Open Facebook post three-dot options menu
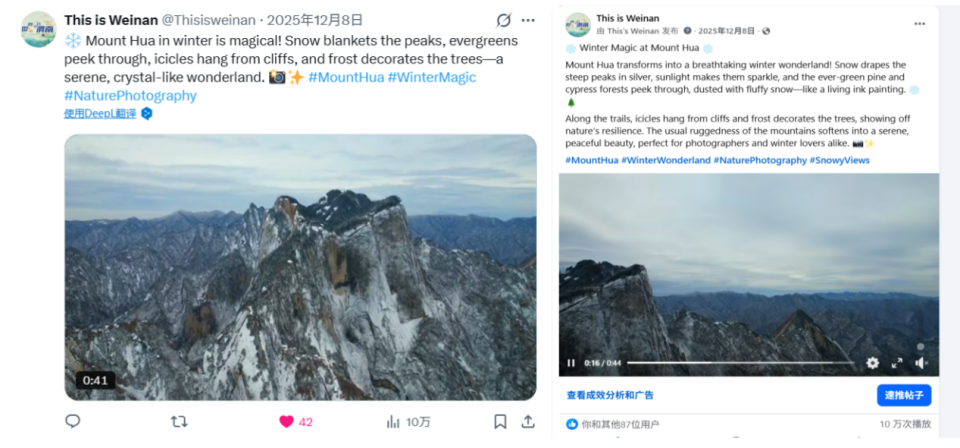Image resolution: width=960 pixels, height=448 pixels. (x=920, y=24)
